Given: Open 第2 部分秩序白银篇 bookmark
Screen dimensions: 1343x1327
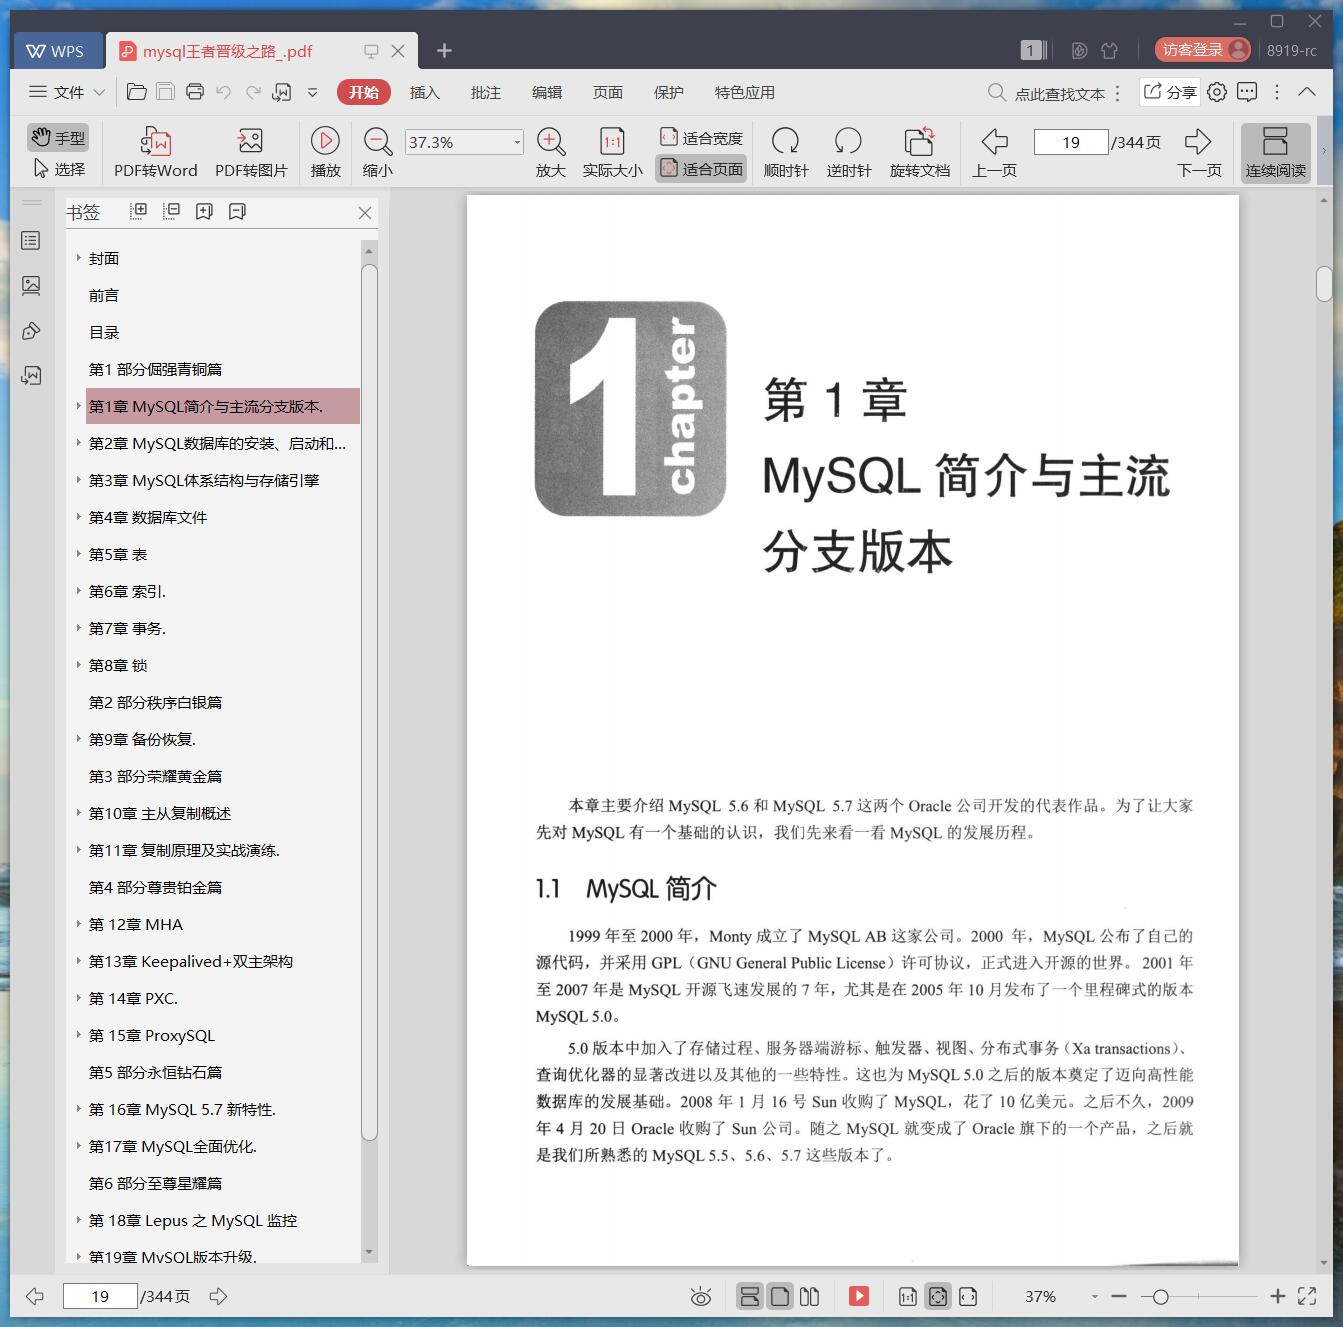Looking at the screenshot, I should coord(155,702).
